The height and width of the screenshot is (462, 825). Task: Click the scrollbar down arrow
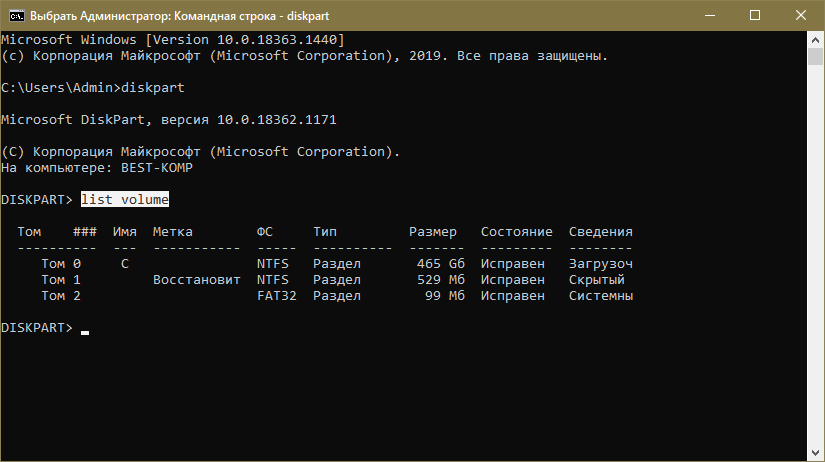pos(816,453)
